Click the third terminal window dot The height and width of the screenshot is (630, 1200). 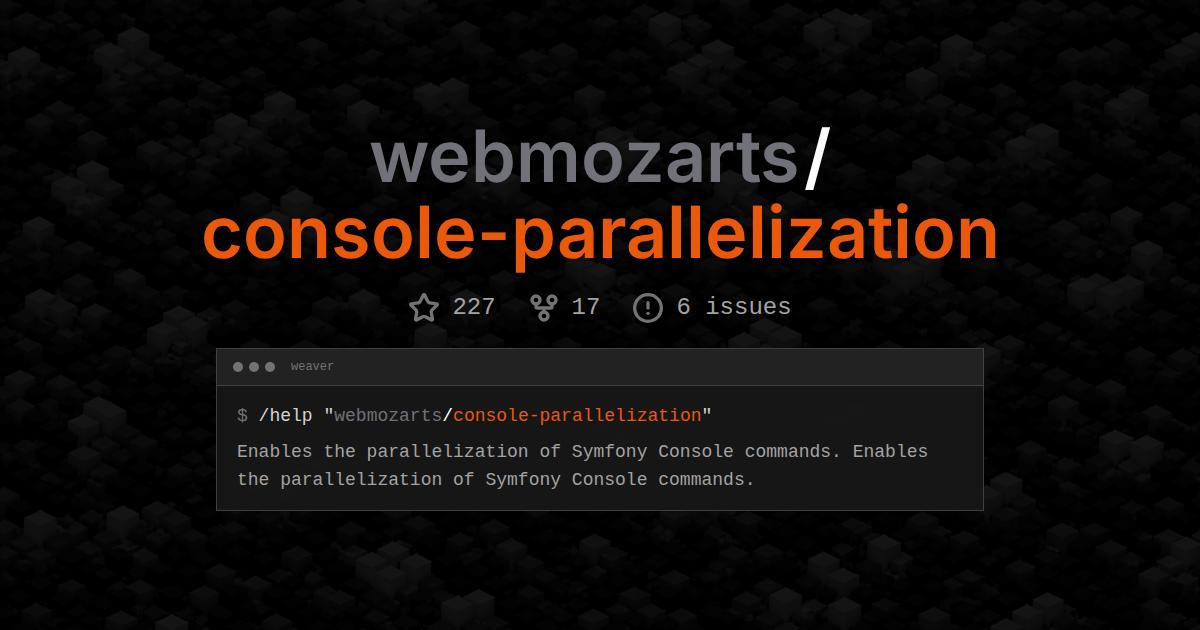pyautogui.click(x=270, y=367)
